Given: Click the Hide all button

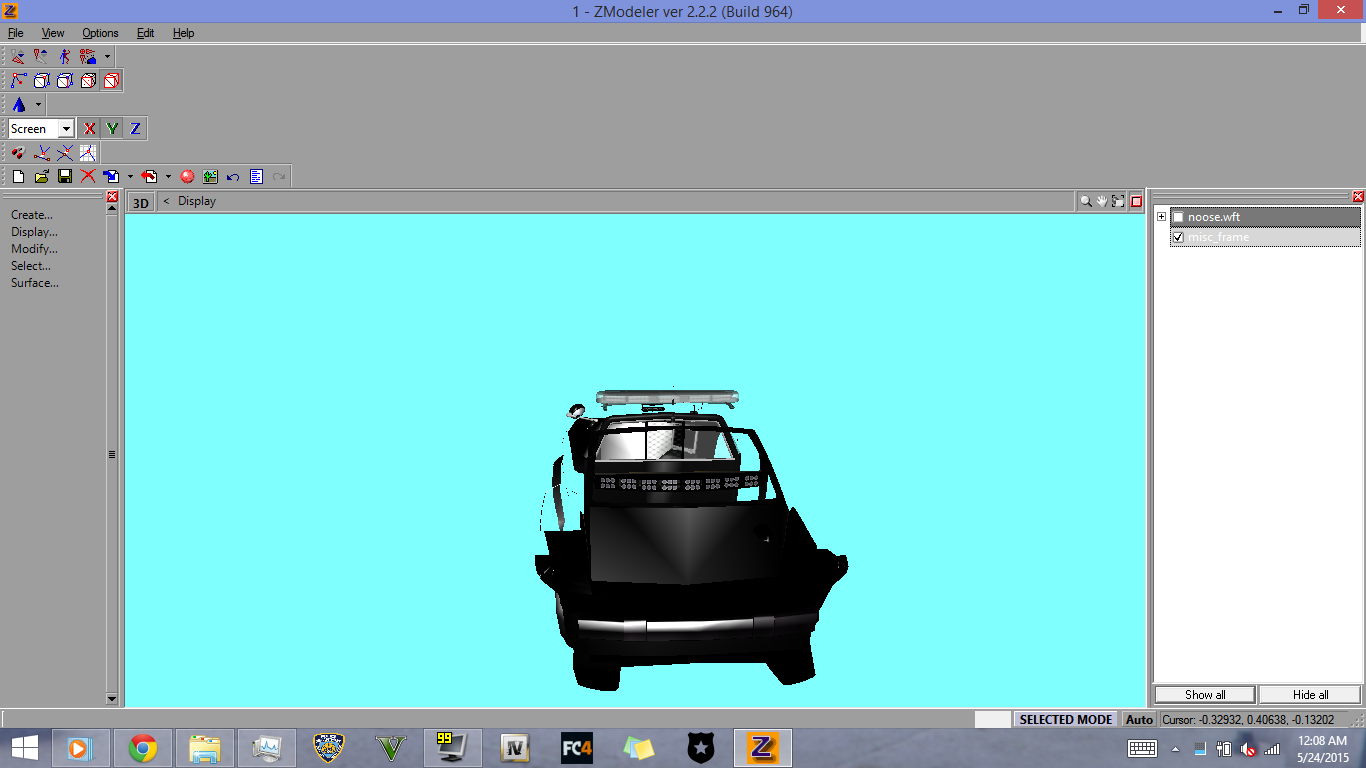Looking at the screenshot, I should [1310, 695].
